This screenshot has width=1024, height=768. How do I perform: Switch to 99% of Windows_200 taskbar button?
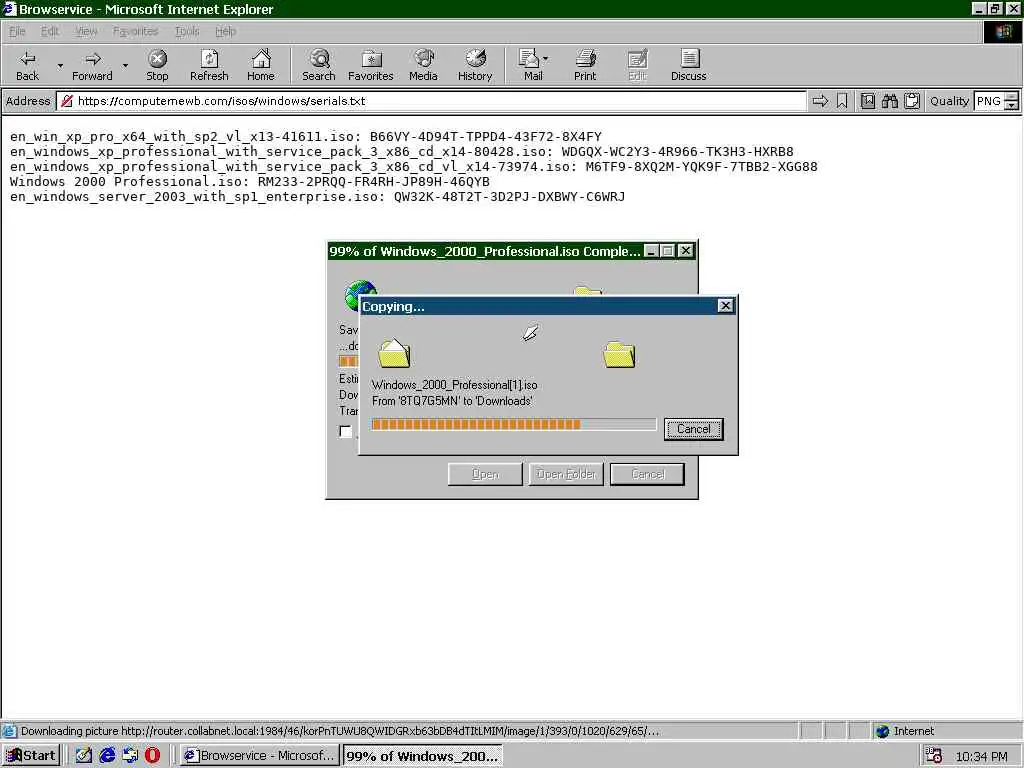point(423,756)
